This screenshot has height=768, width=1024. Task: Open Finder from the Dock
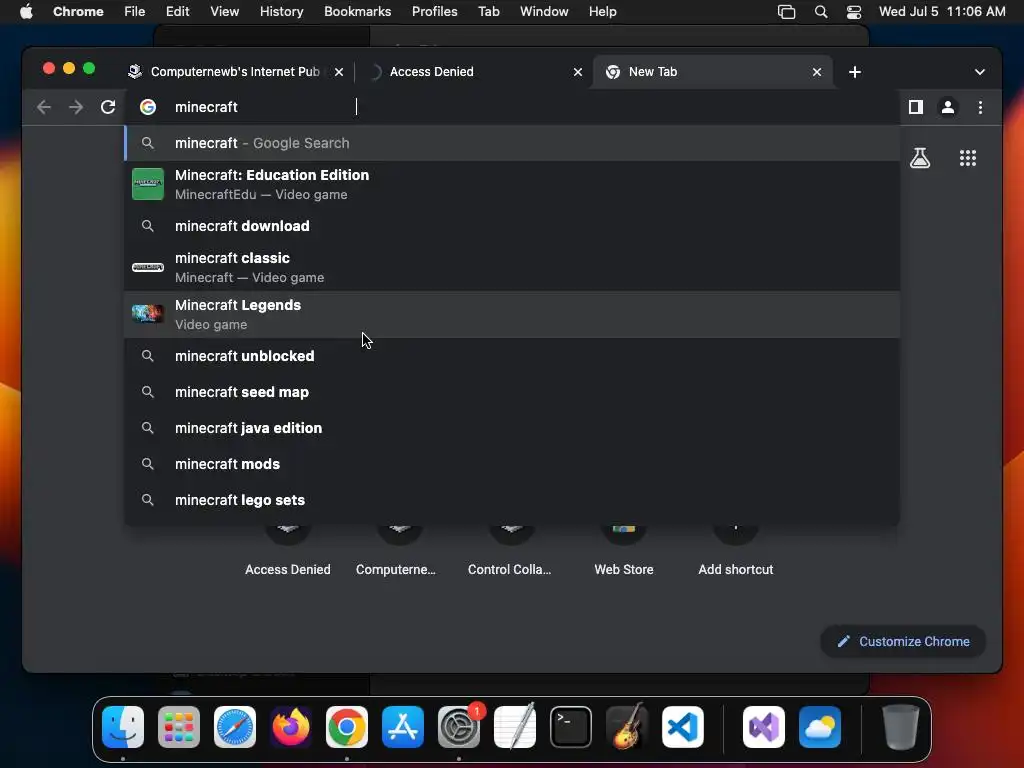click(x=123, y=727)
